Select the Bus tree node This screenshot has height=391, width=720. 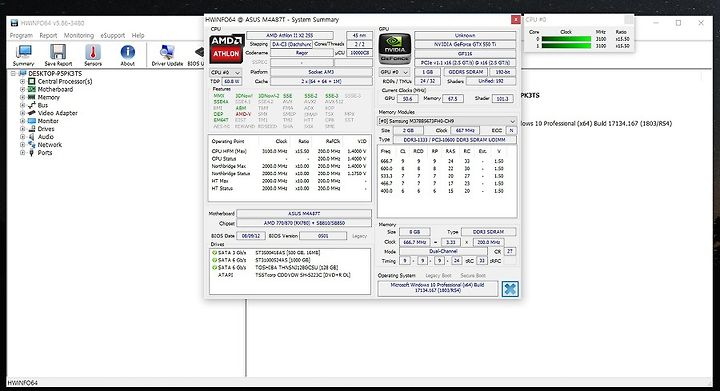43,105
